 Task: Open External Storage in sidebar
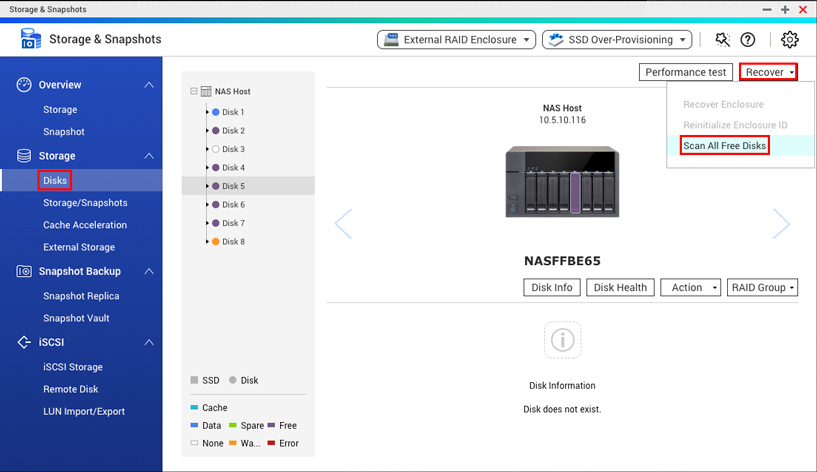[79, 247]
